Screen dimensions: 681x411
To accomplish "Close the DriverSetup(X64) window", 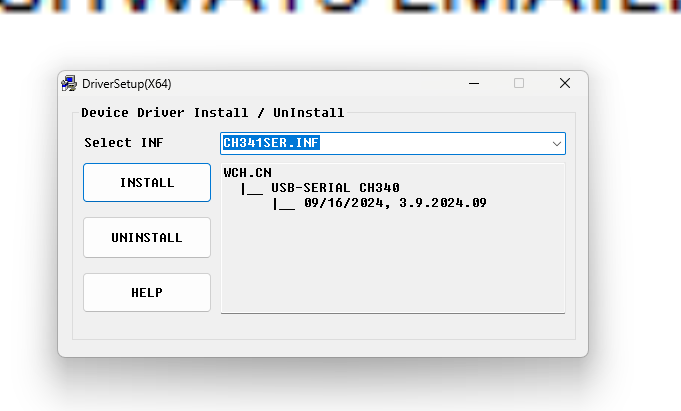I will 565,83.
